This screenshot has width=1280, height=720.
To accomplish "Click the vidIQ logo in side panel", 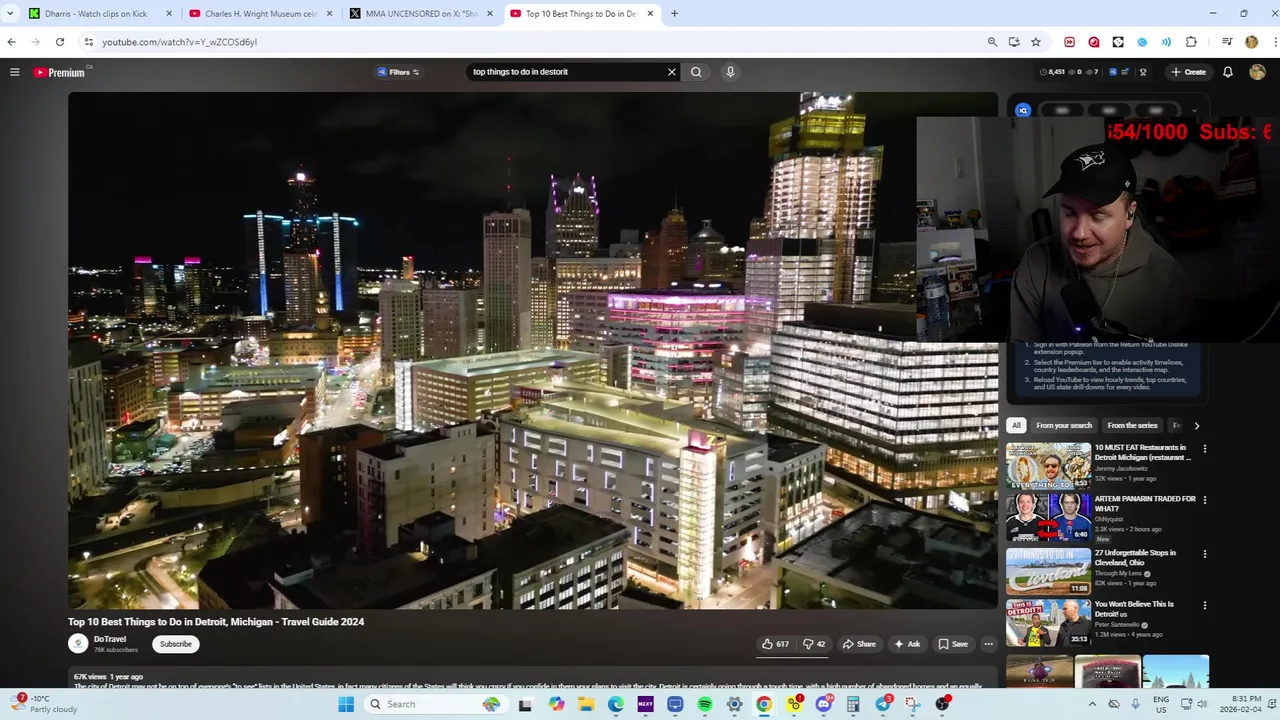I will 1023,111.
